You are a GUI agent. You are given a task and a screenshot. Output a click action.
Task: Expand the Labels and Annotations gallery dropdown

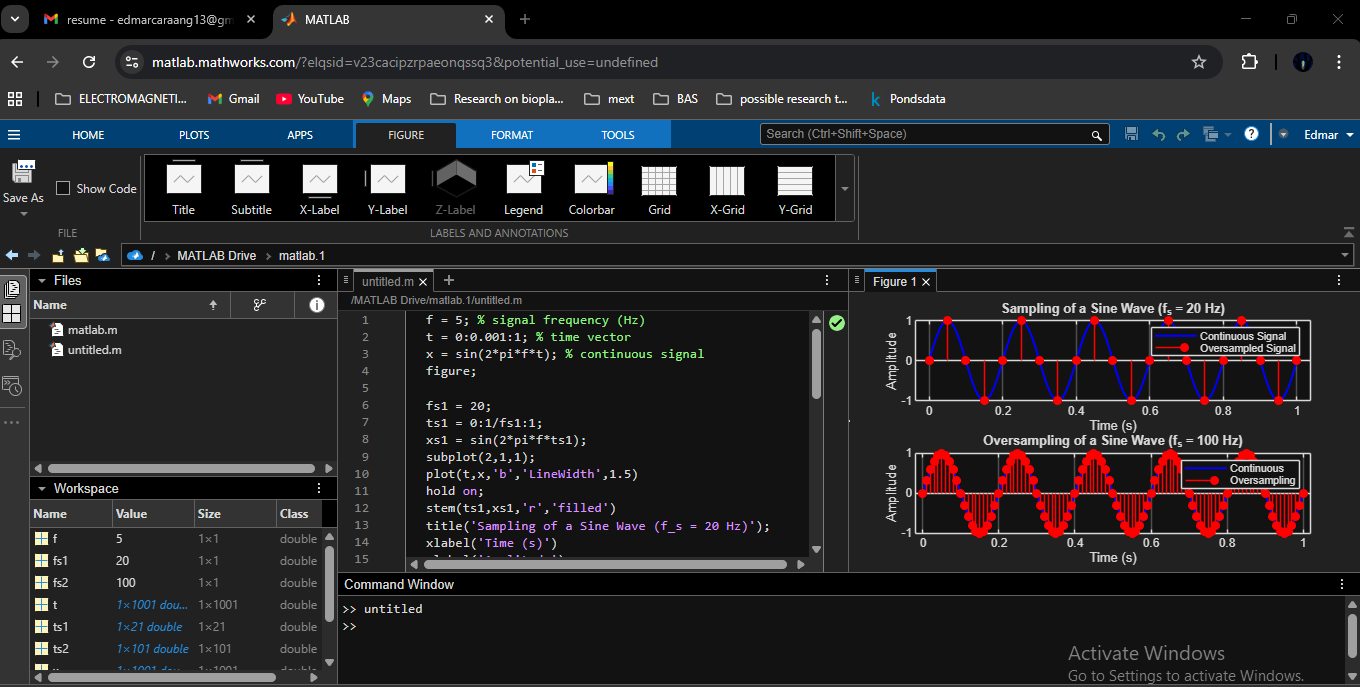pyautogui.click(x=845, y=188)
